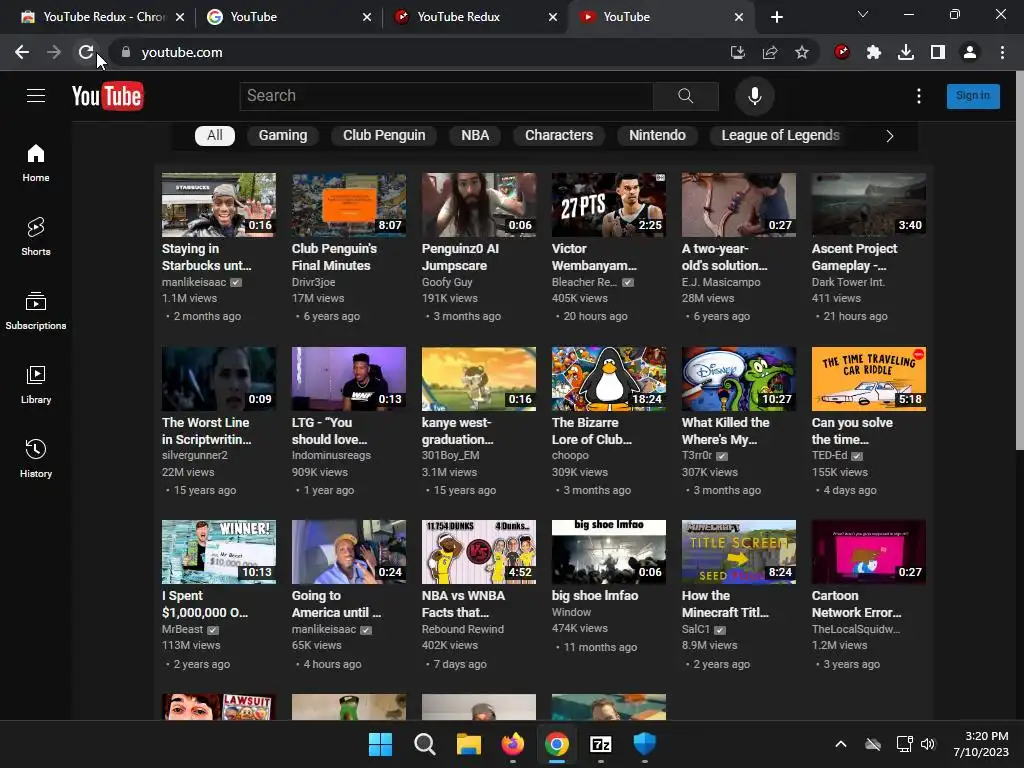The width and height of the screenshot is (1024, 768).
Task: Bookmark this page with star icon
Action: (802, 52)
